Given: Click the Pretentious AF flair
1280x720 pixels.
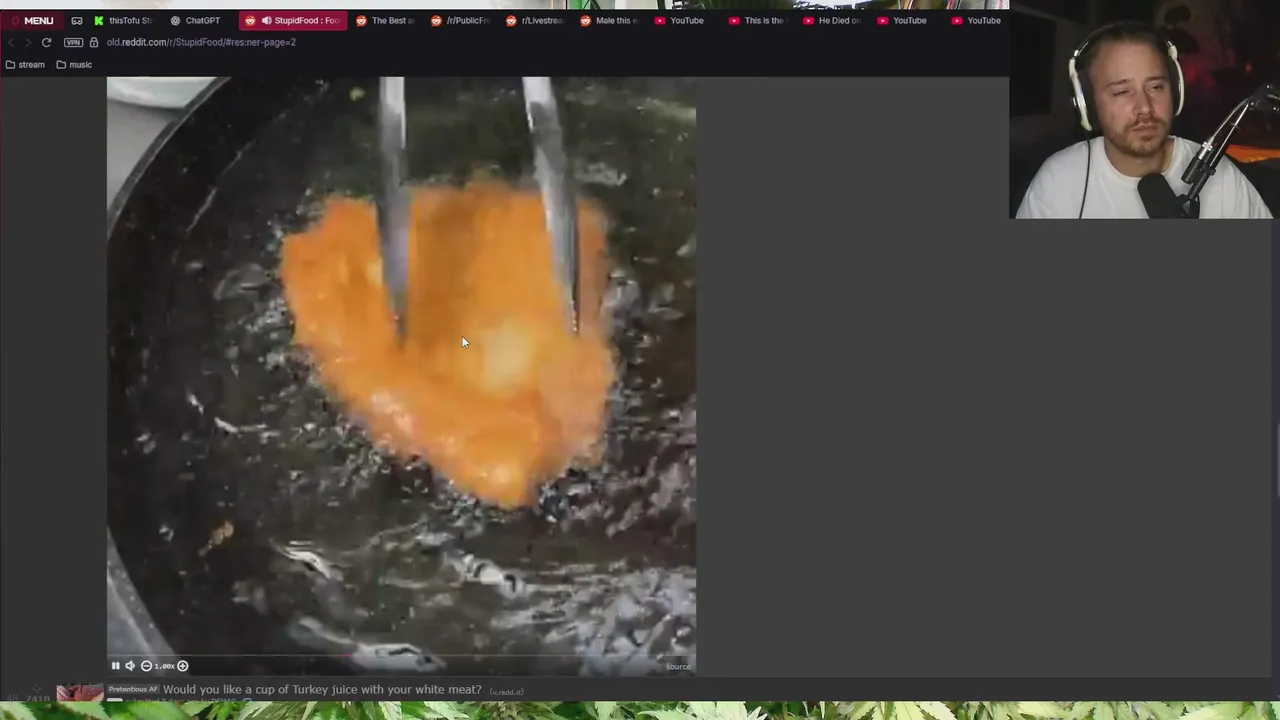Looking at the screenshot, I should pos(133,690).
